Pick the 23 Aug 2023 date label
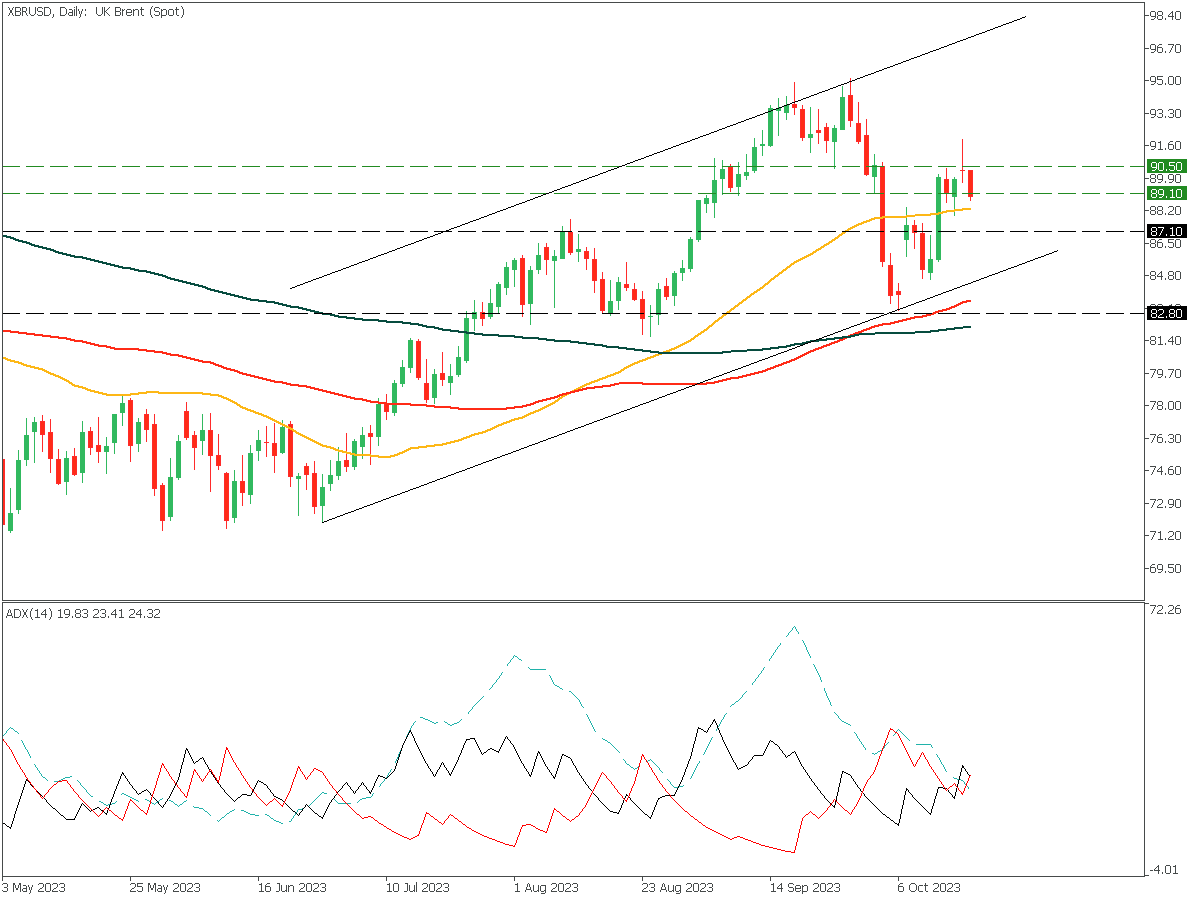Screen dimensions: 1200x900 678,887
